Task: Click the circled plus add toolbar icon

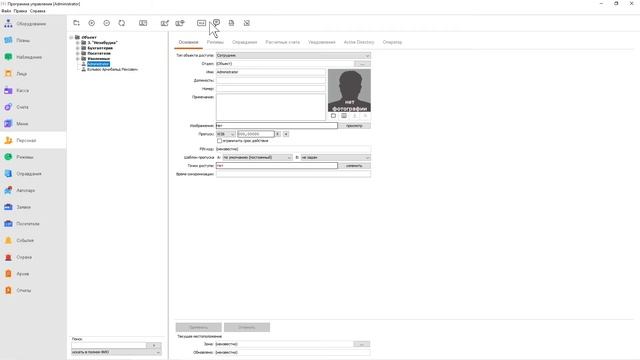Action: tap(91, 23)
